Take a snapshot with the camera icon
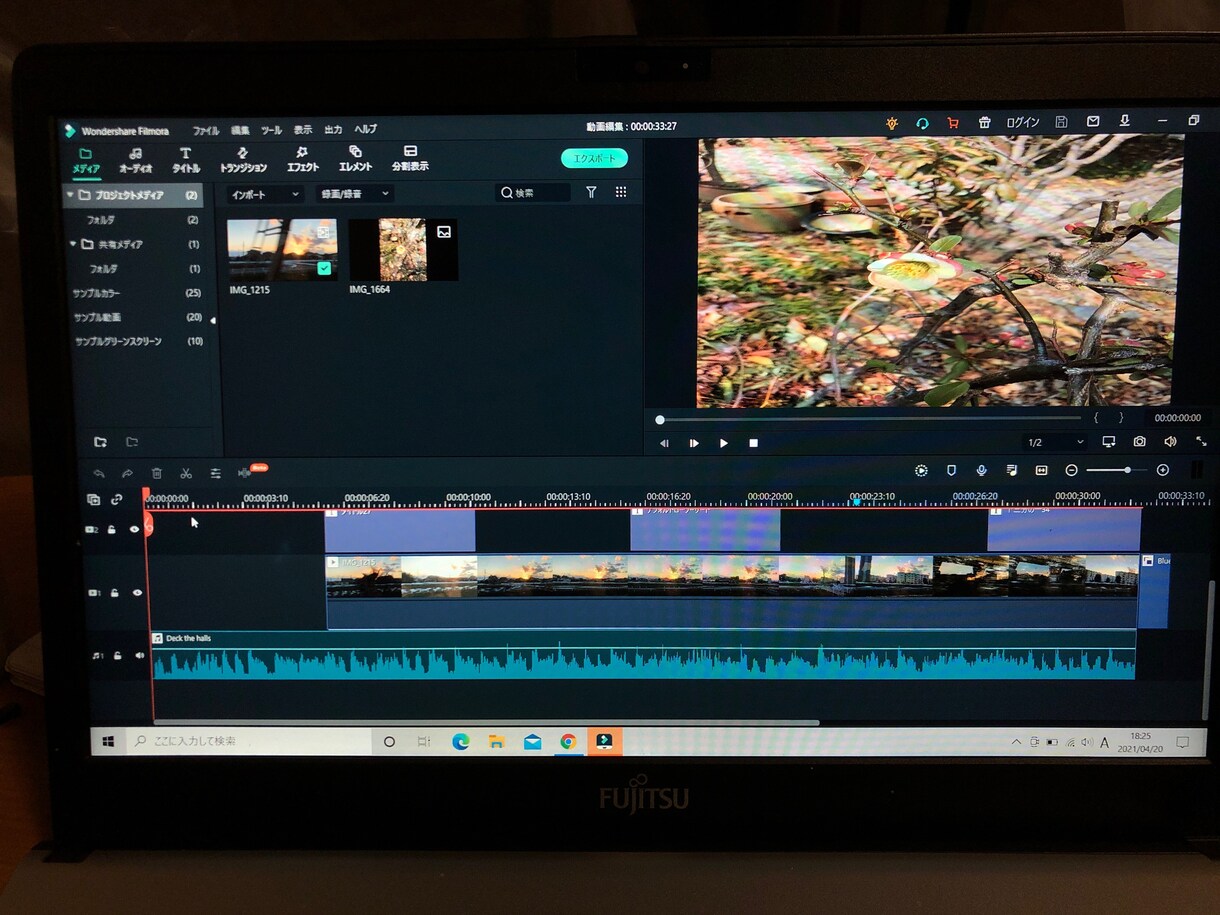 (x=1139, y=442)
